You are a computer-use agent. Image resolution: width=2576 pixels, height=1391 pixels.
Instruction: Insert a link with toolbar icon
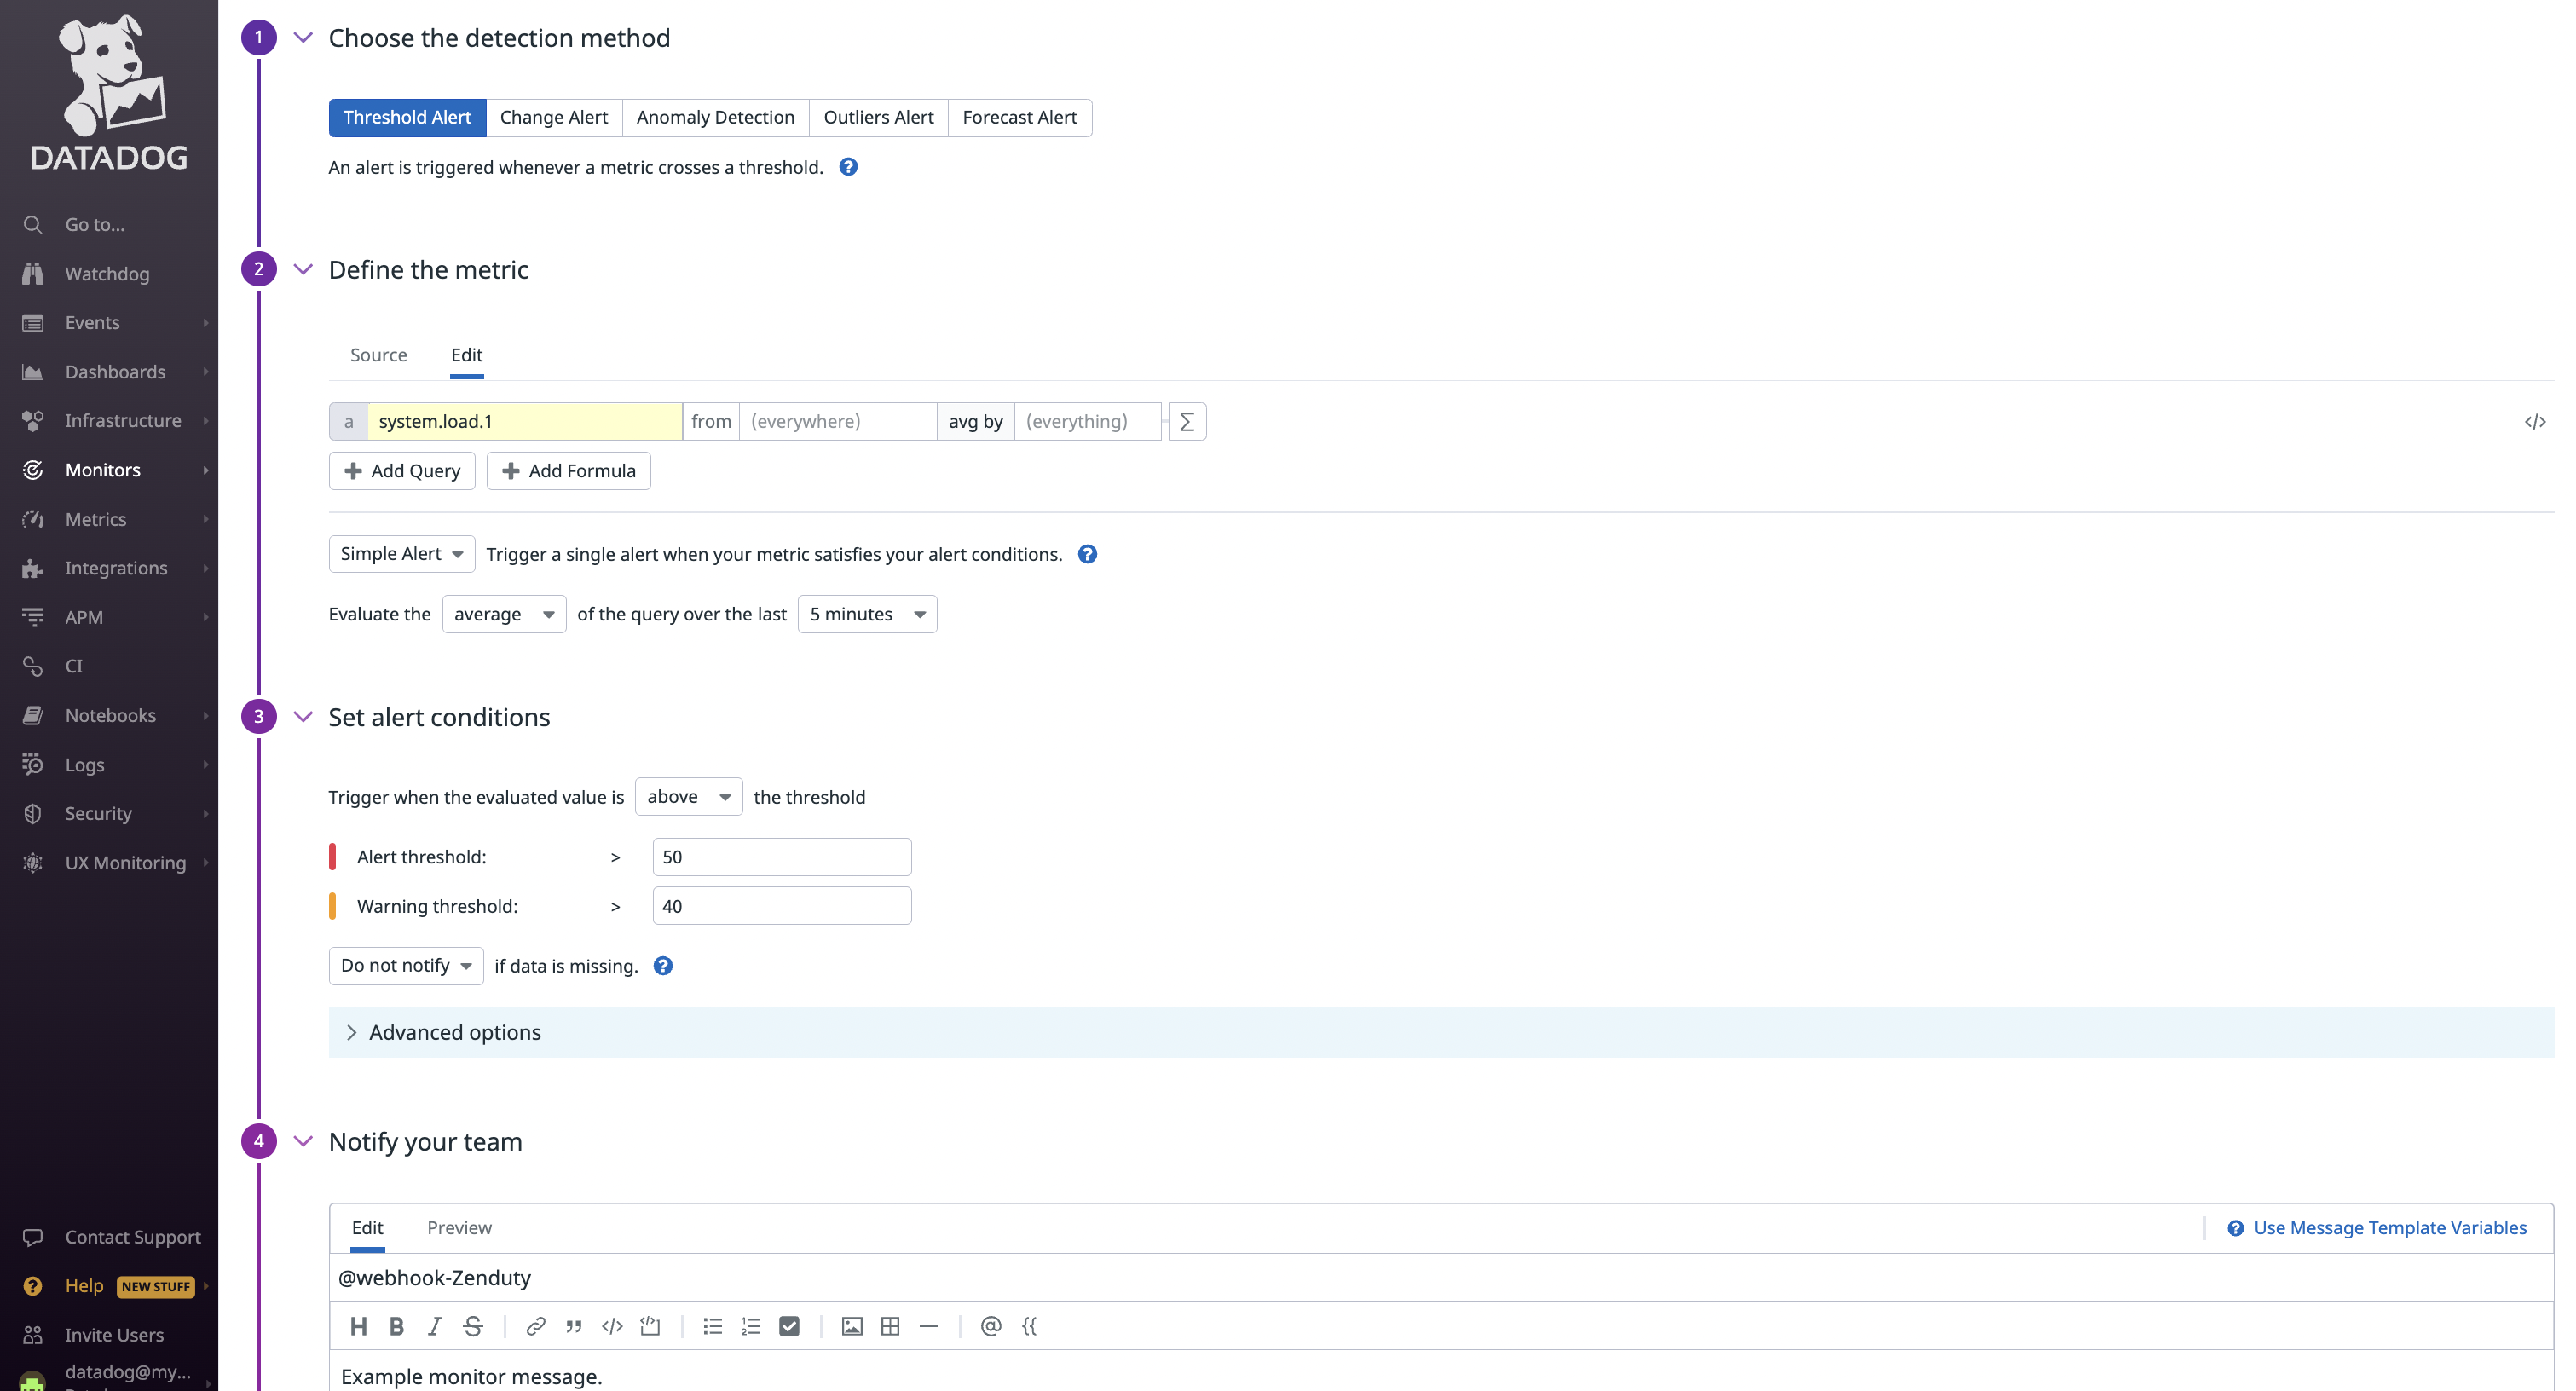tap(535, 1326)
